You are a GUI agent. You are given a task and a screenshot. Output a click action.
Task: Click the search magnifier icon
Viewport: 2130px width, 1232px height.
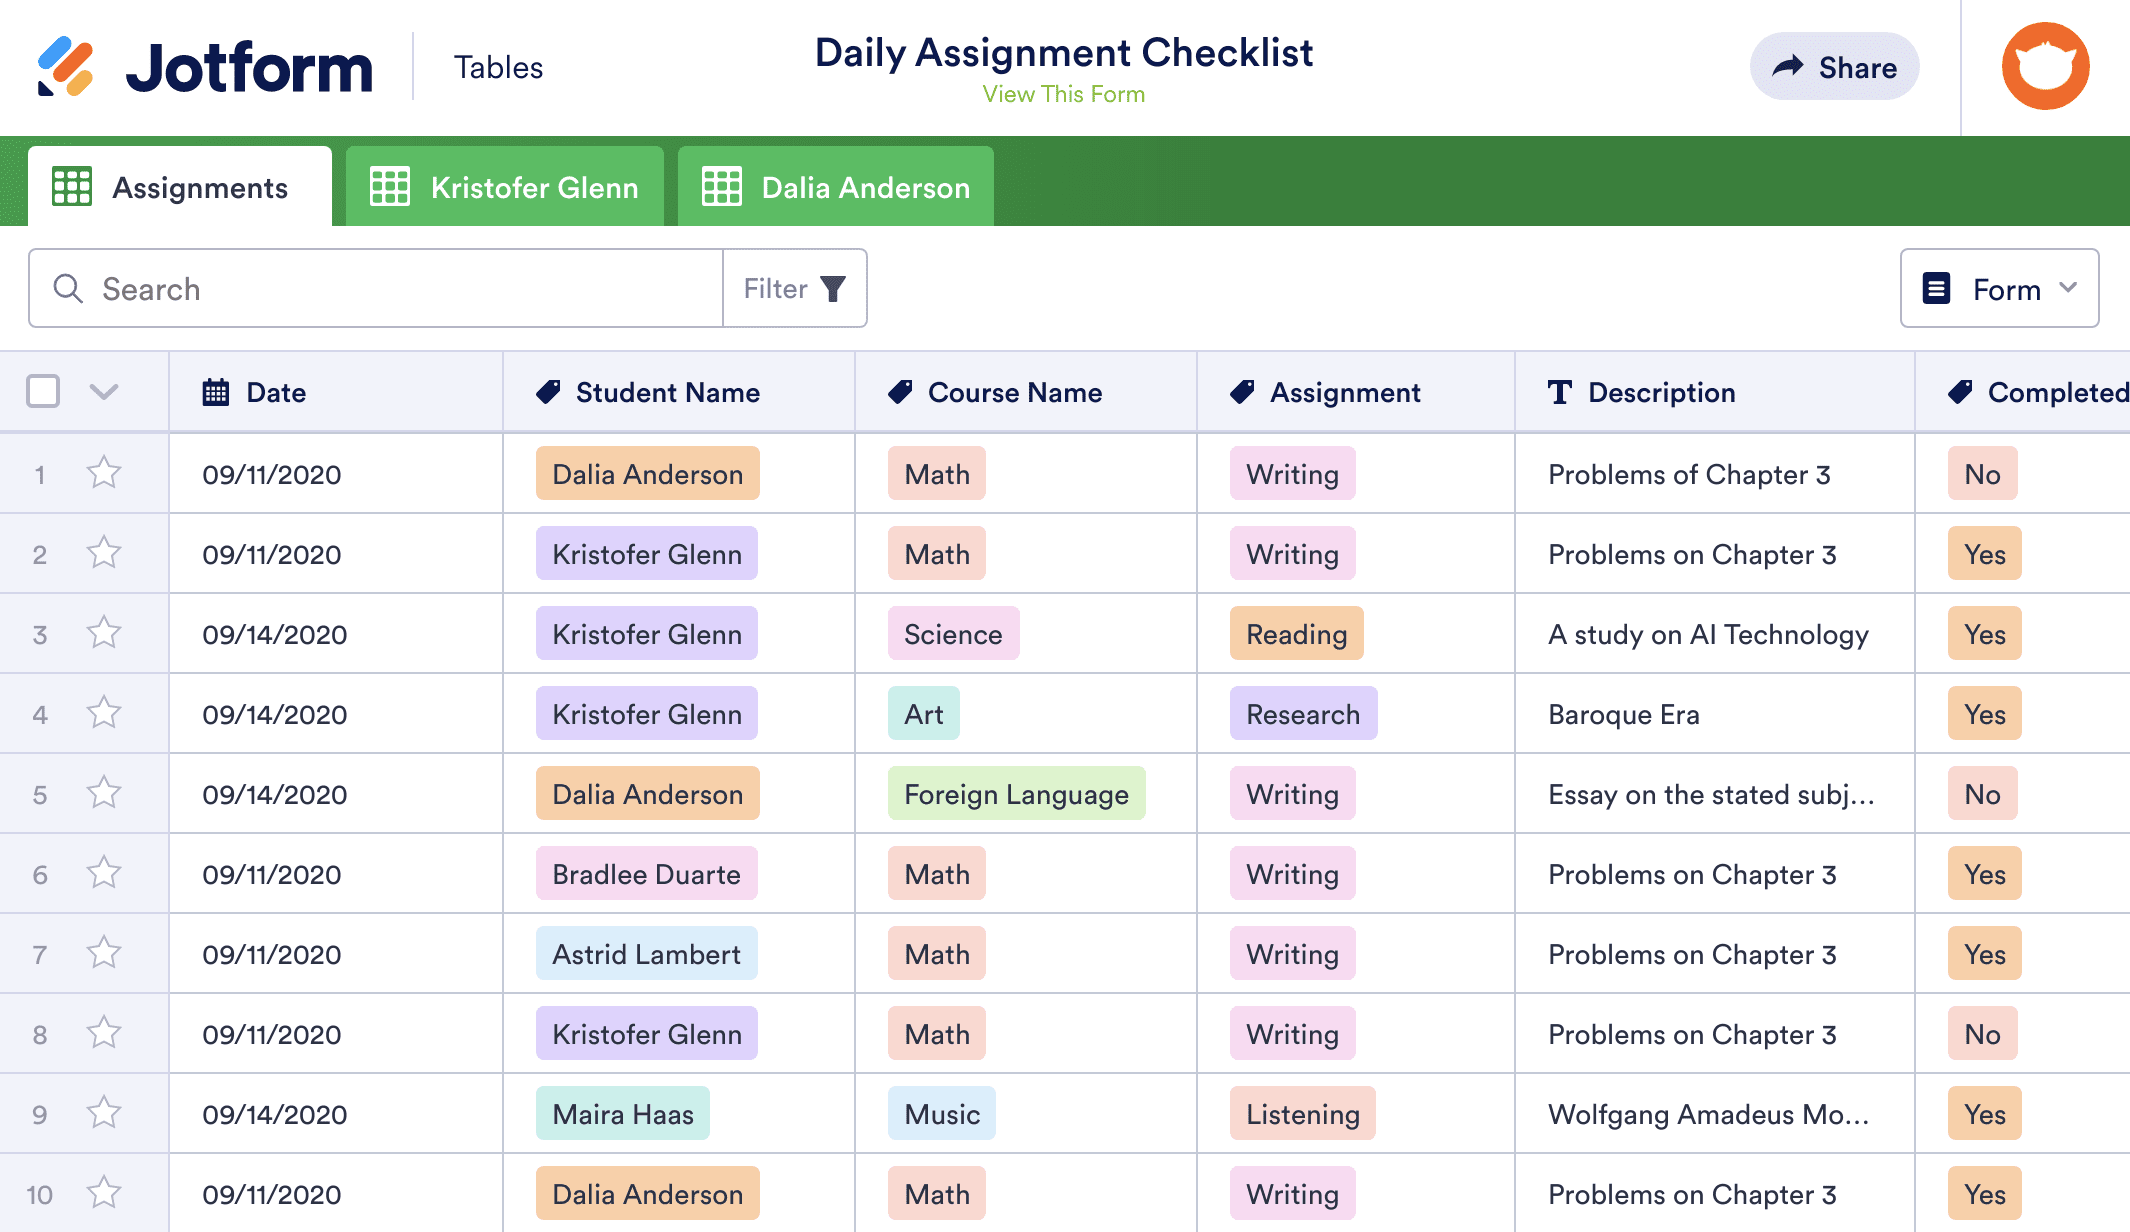click(x=68, y=289)
